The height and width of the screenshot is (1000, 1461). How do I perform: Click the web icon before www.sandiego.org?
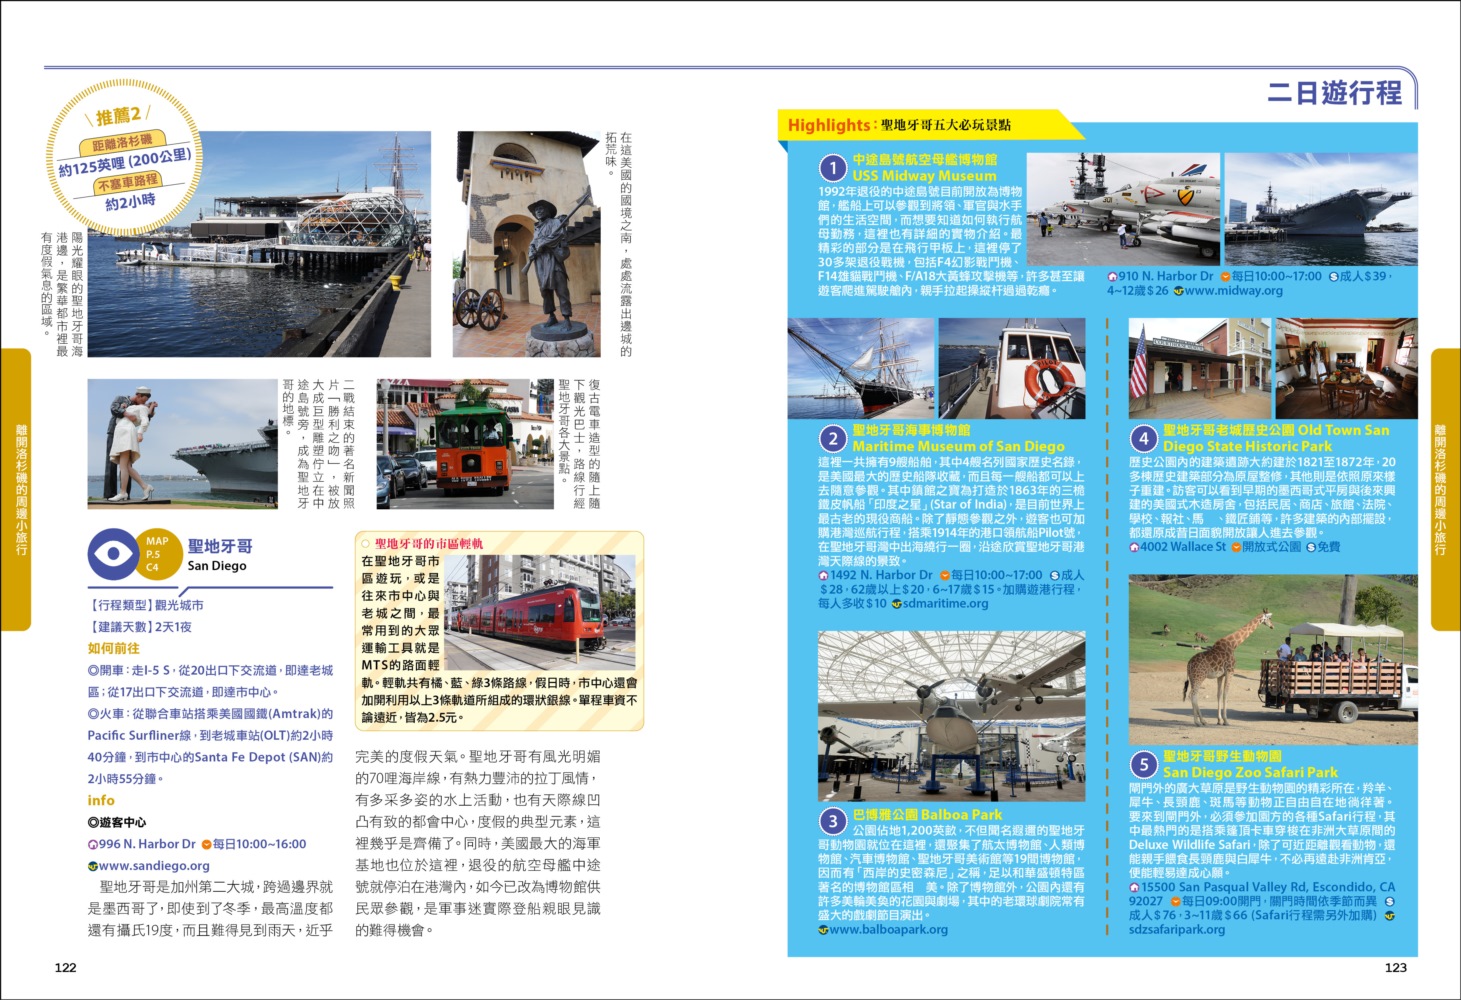pyautogui.click(x=92, y=867)
